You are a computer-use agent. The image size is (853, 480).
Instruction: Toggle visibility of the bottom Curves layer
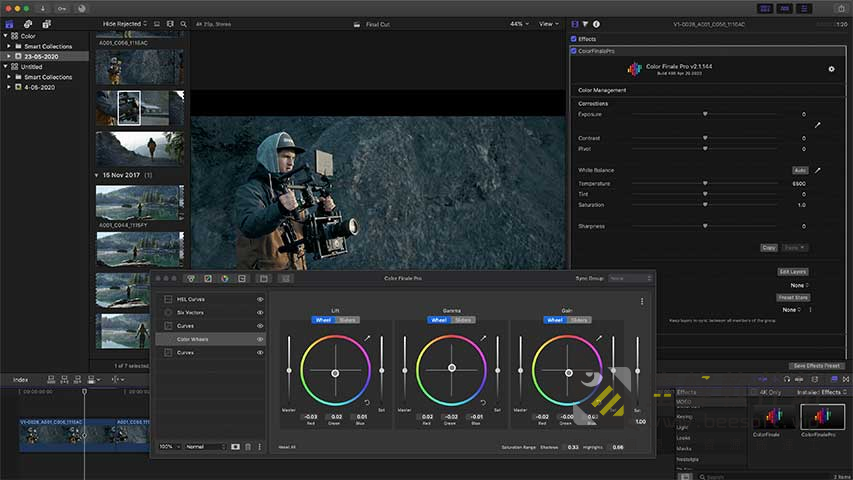[260, 353]
